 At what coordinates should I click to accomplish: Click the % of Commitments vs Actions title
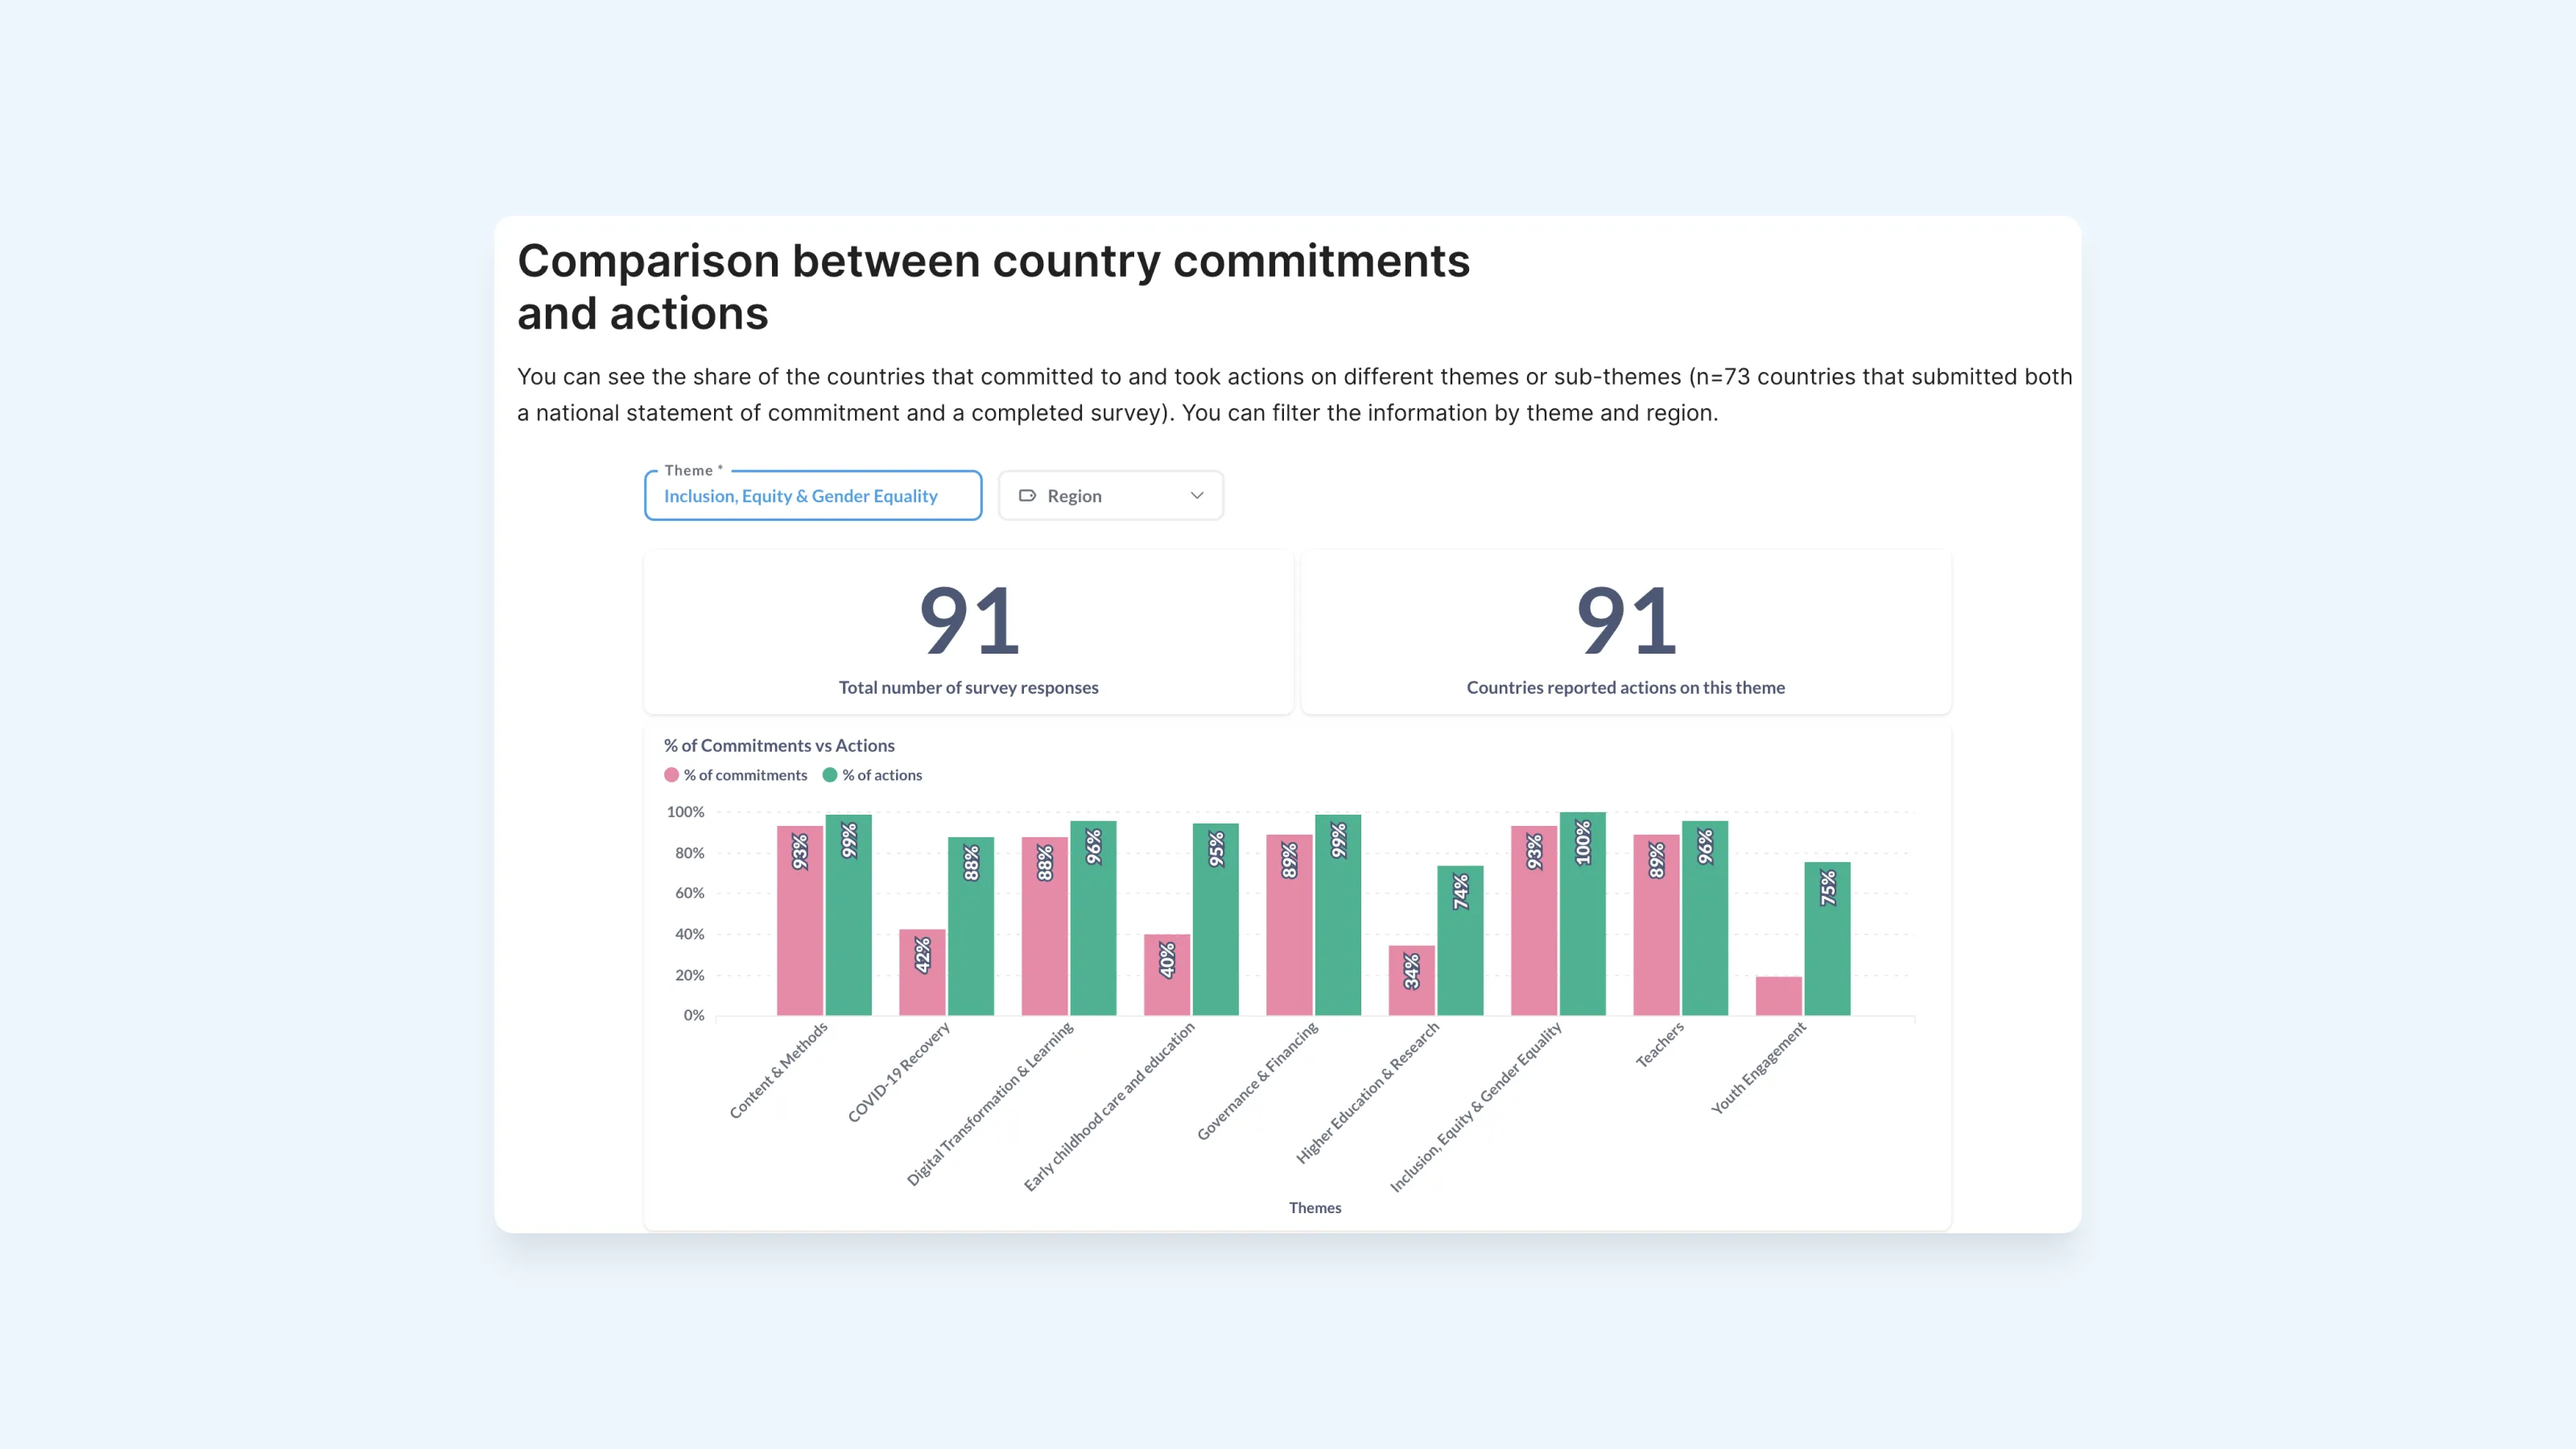pos(779,745)
